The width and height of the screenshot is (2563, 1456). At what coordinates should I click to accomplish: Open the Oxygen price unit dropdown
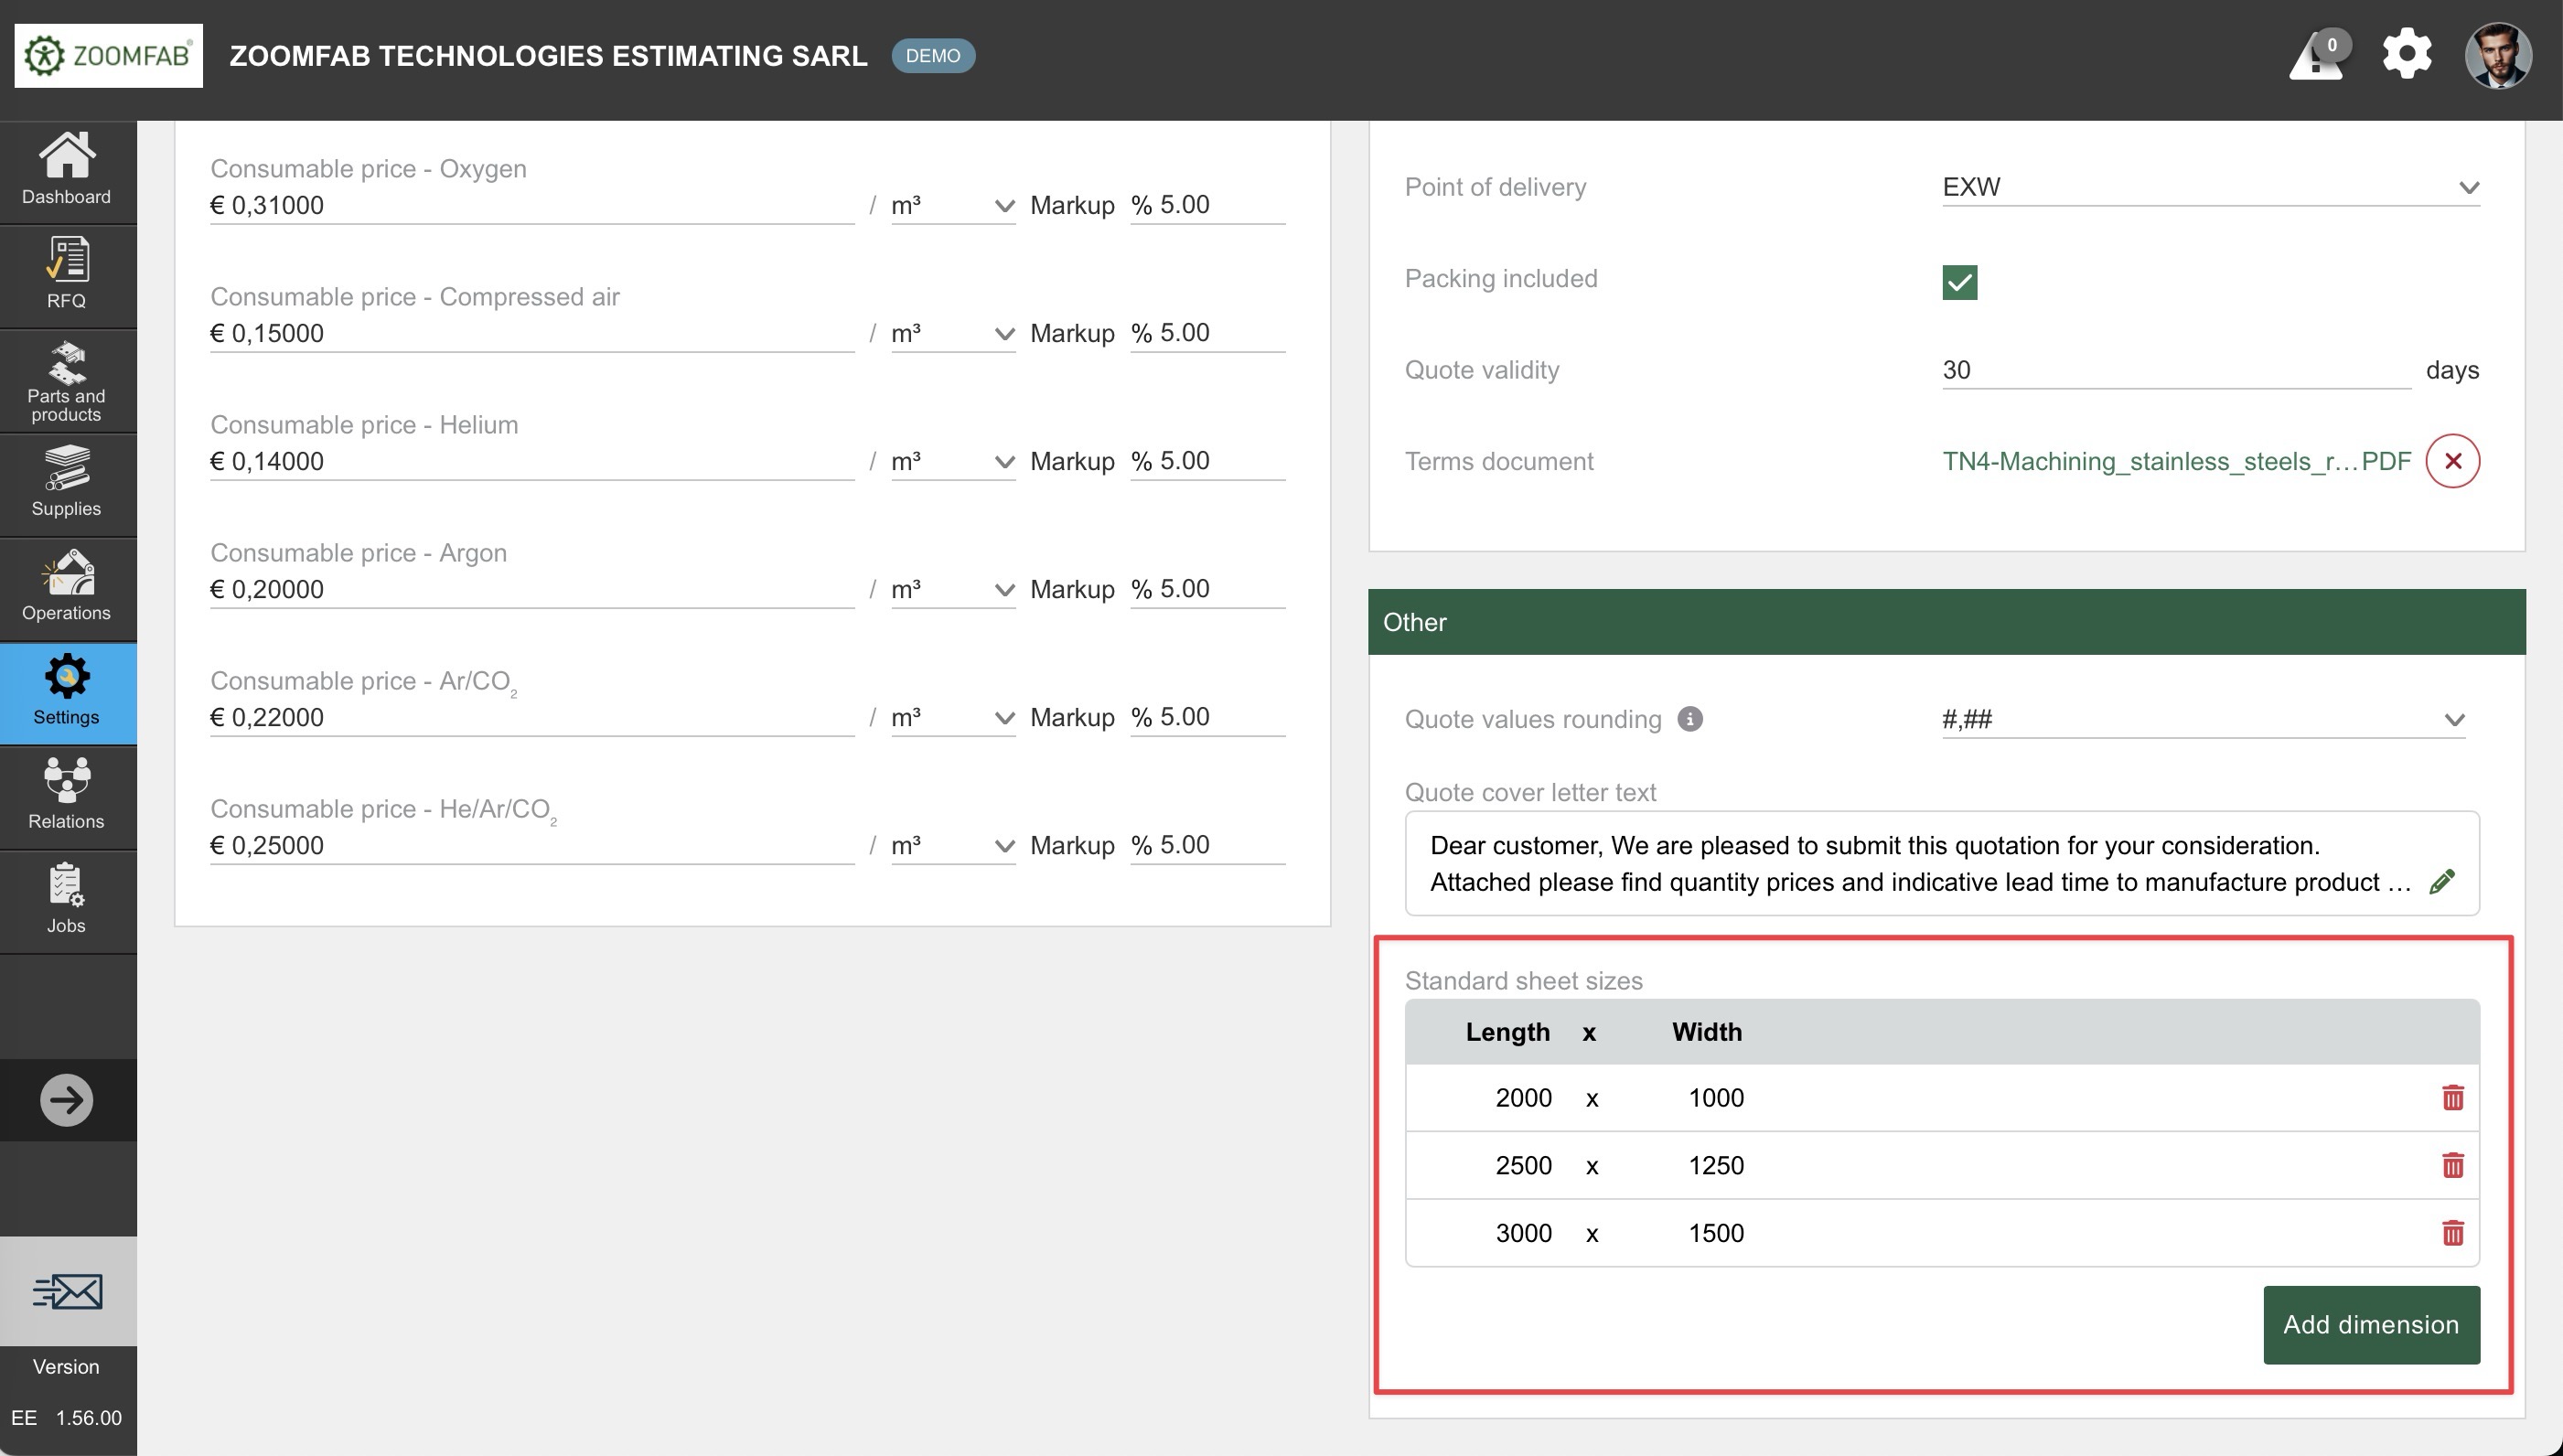point(952,206)
